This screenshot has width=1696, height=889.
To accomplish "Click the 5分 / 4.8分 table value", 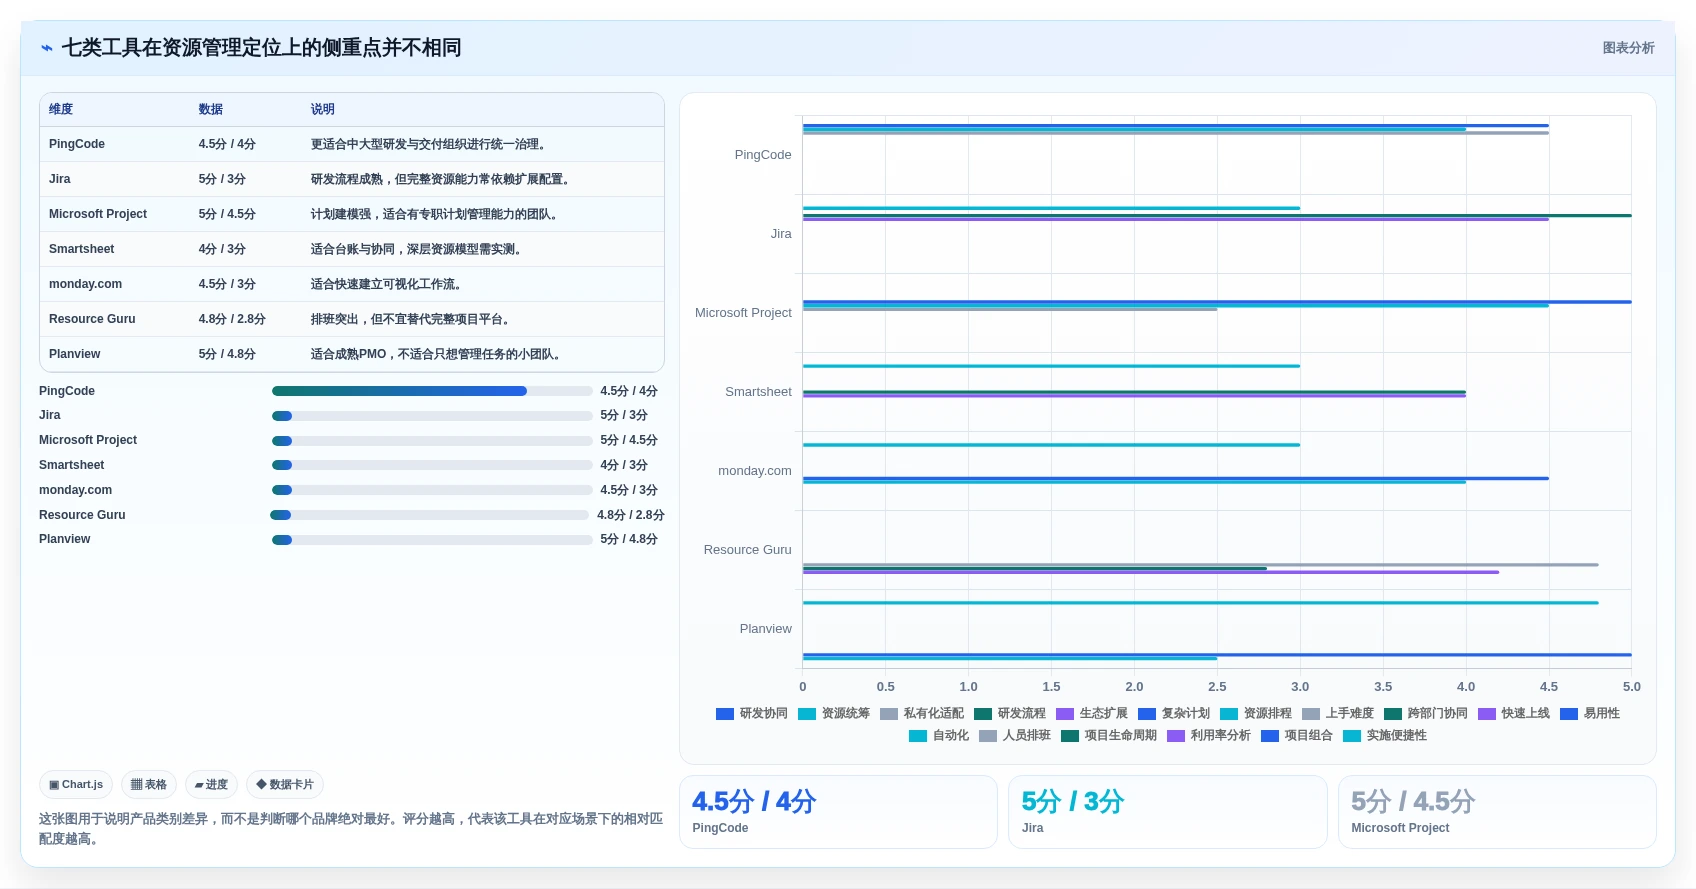I will tap(227, 354).
